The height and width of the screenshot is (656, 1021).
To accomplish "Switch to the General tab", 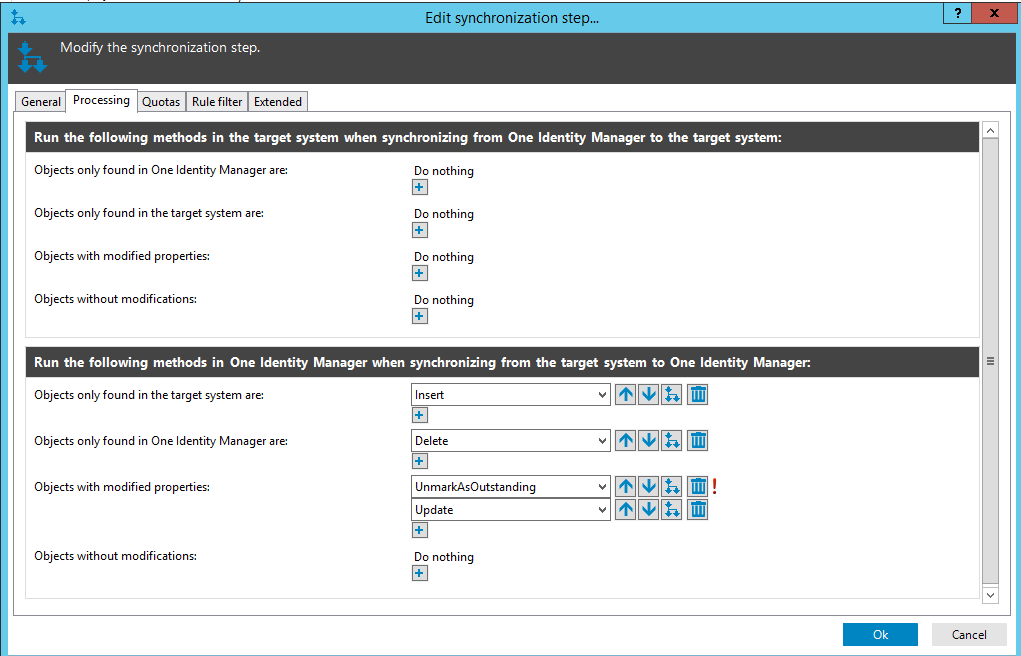I will (40, 102).
